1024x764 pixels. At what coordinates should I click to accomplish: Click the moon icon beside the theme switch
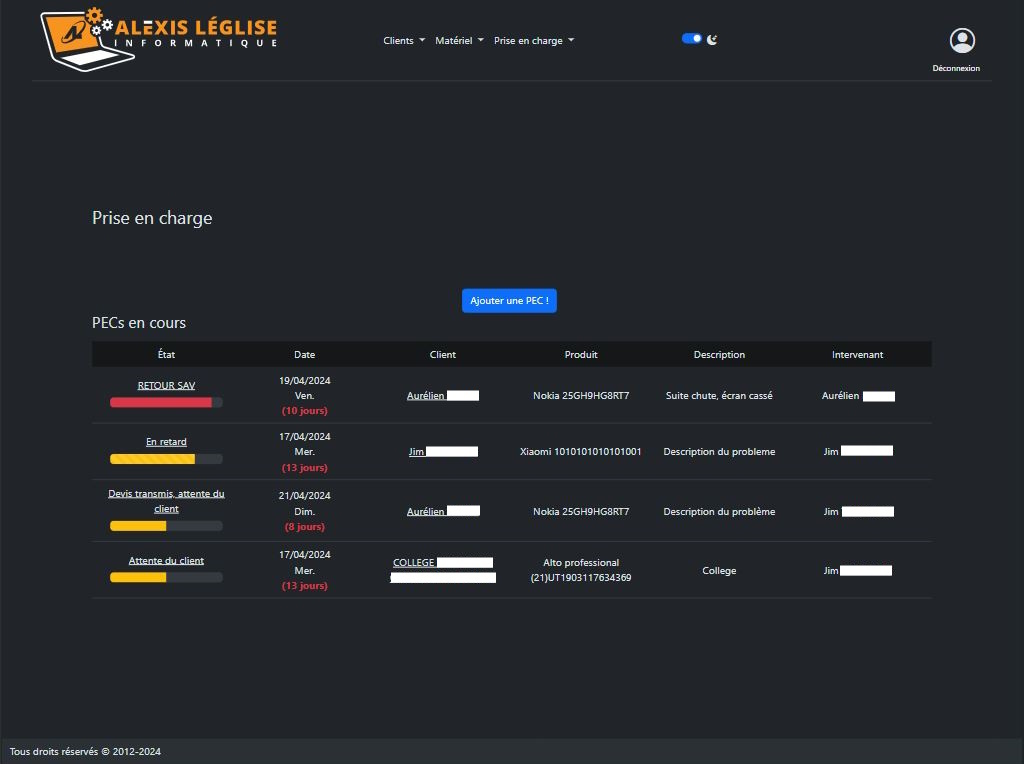point(712,40)
